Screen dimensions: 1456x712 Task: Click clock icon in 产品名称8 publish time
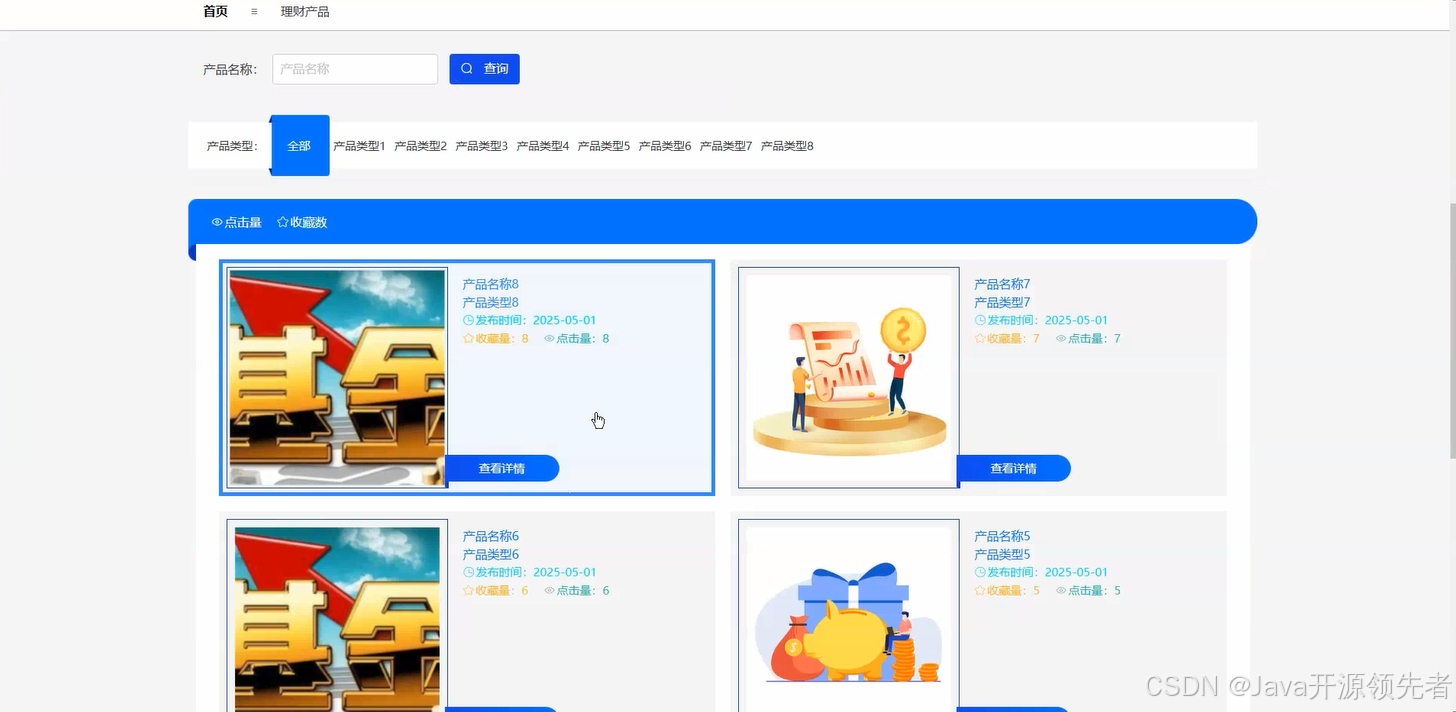[468, 320]
